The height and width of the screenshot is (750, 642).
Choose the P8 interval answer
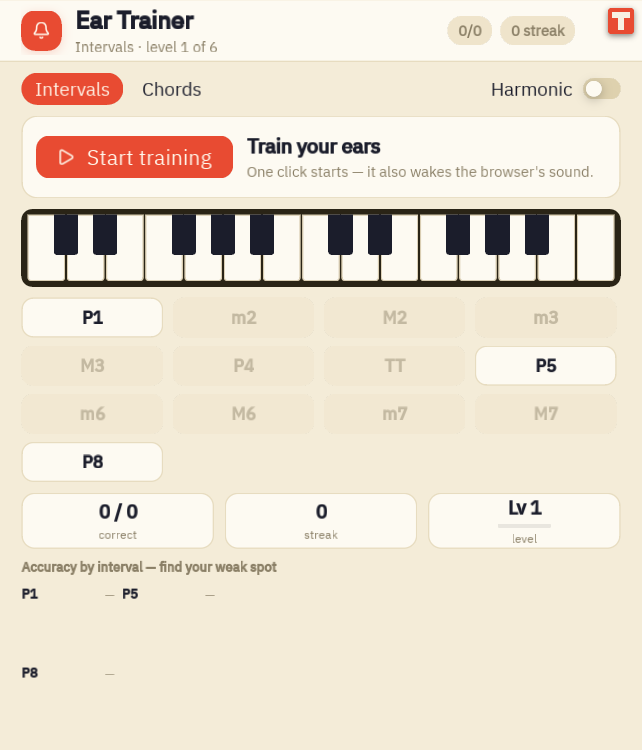point(92,462)
